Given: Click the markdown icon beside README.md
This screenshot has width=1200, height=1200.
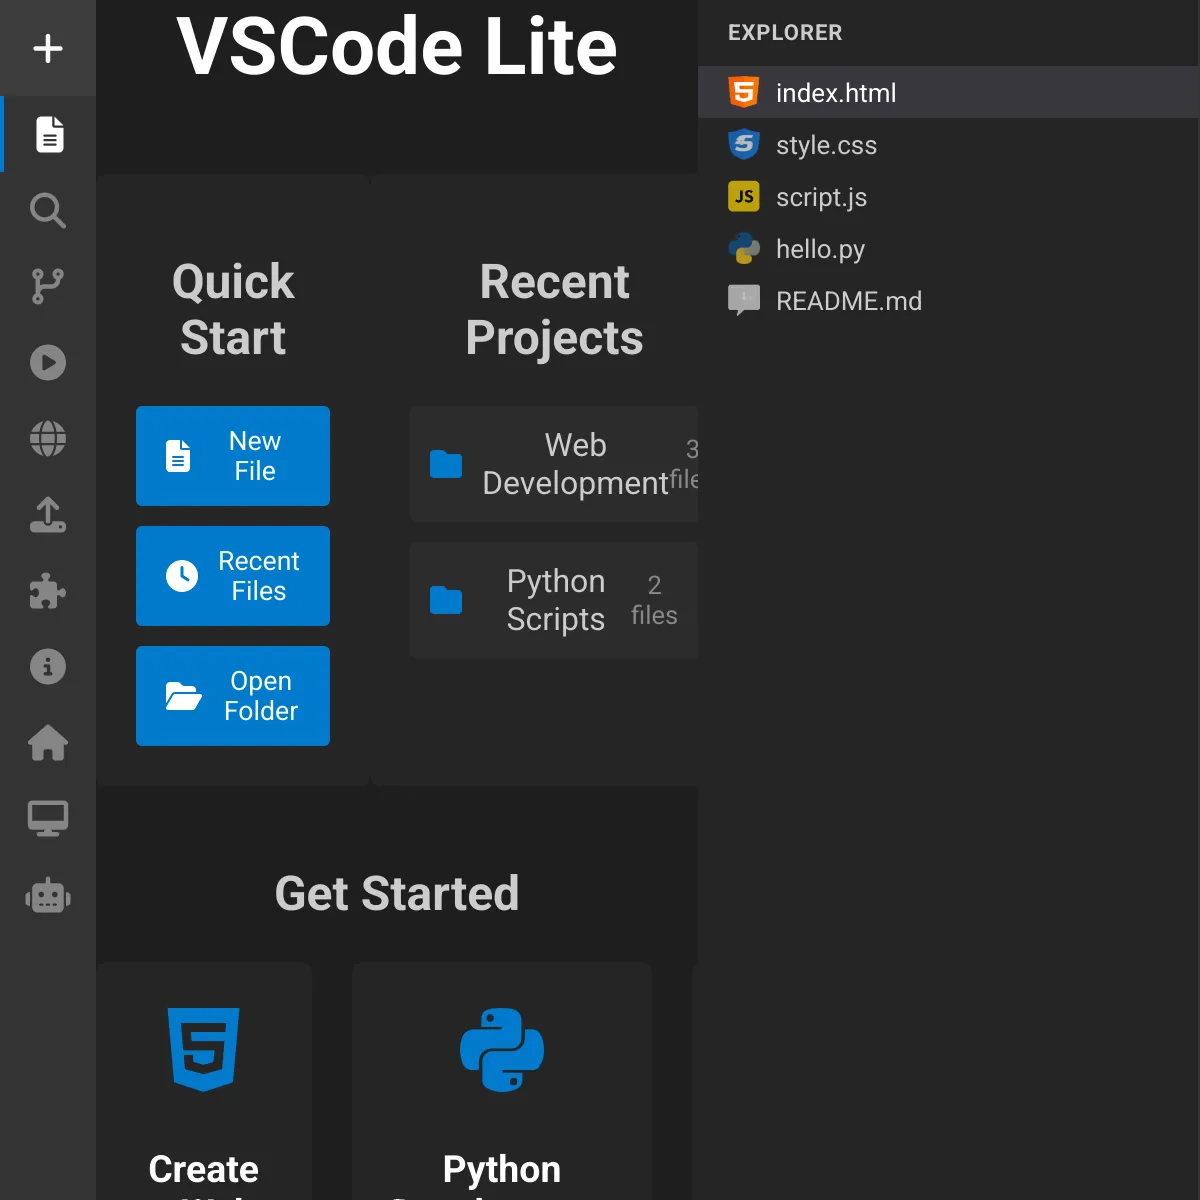Looking at the screenshot, I should (744, 300).
